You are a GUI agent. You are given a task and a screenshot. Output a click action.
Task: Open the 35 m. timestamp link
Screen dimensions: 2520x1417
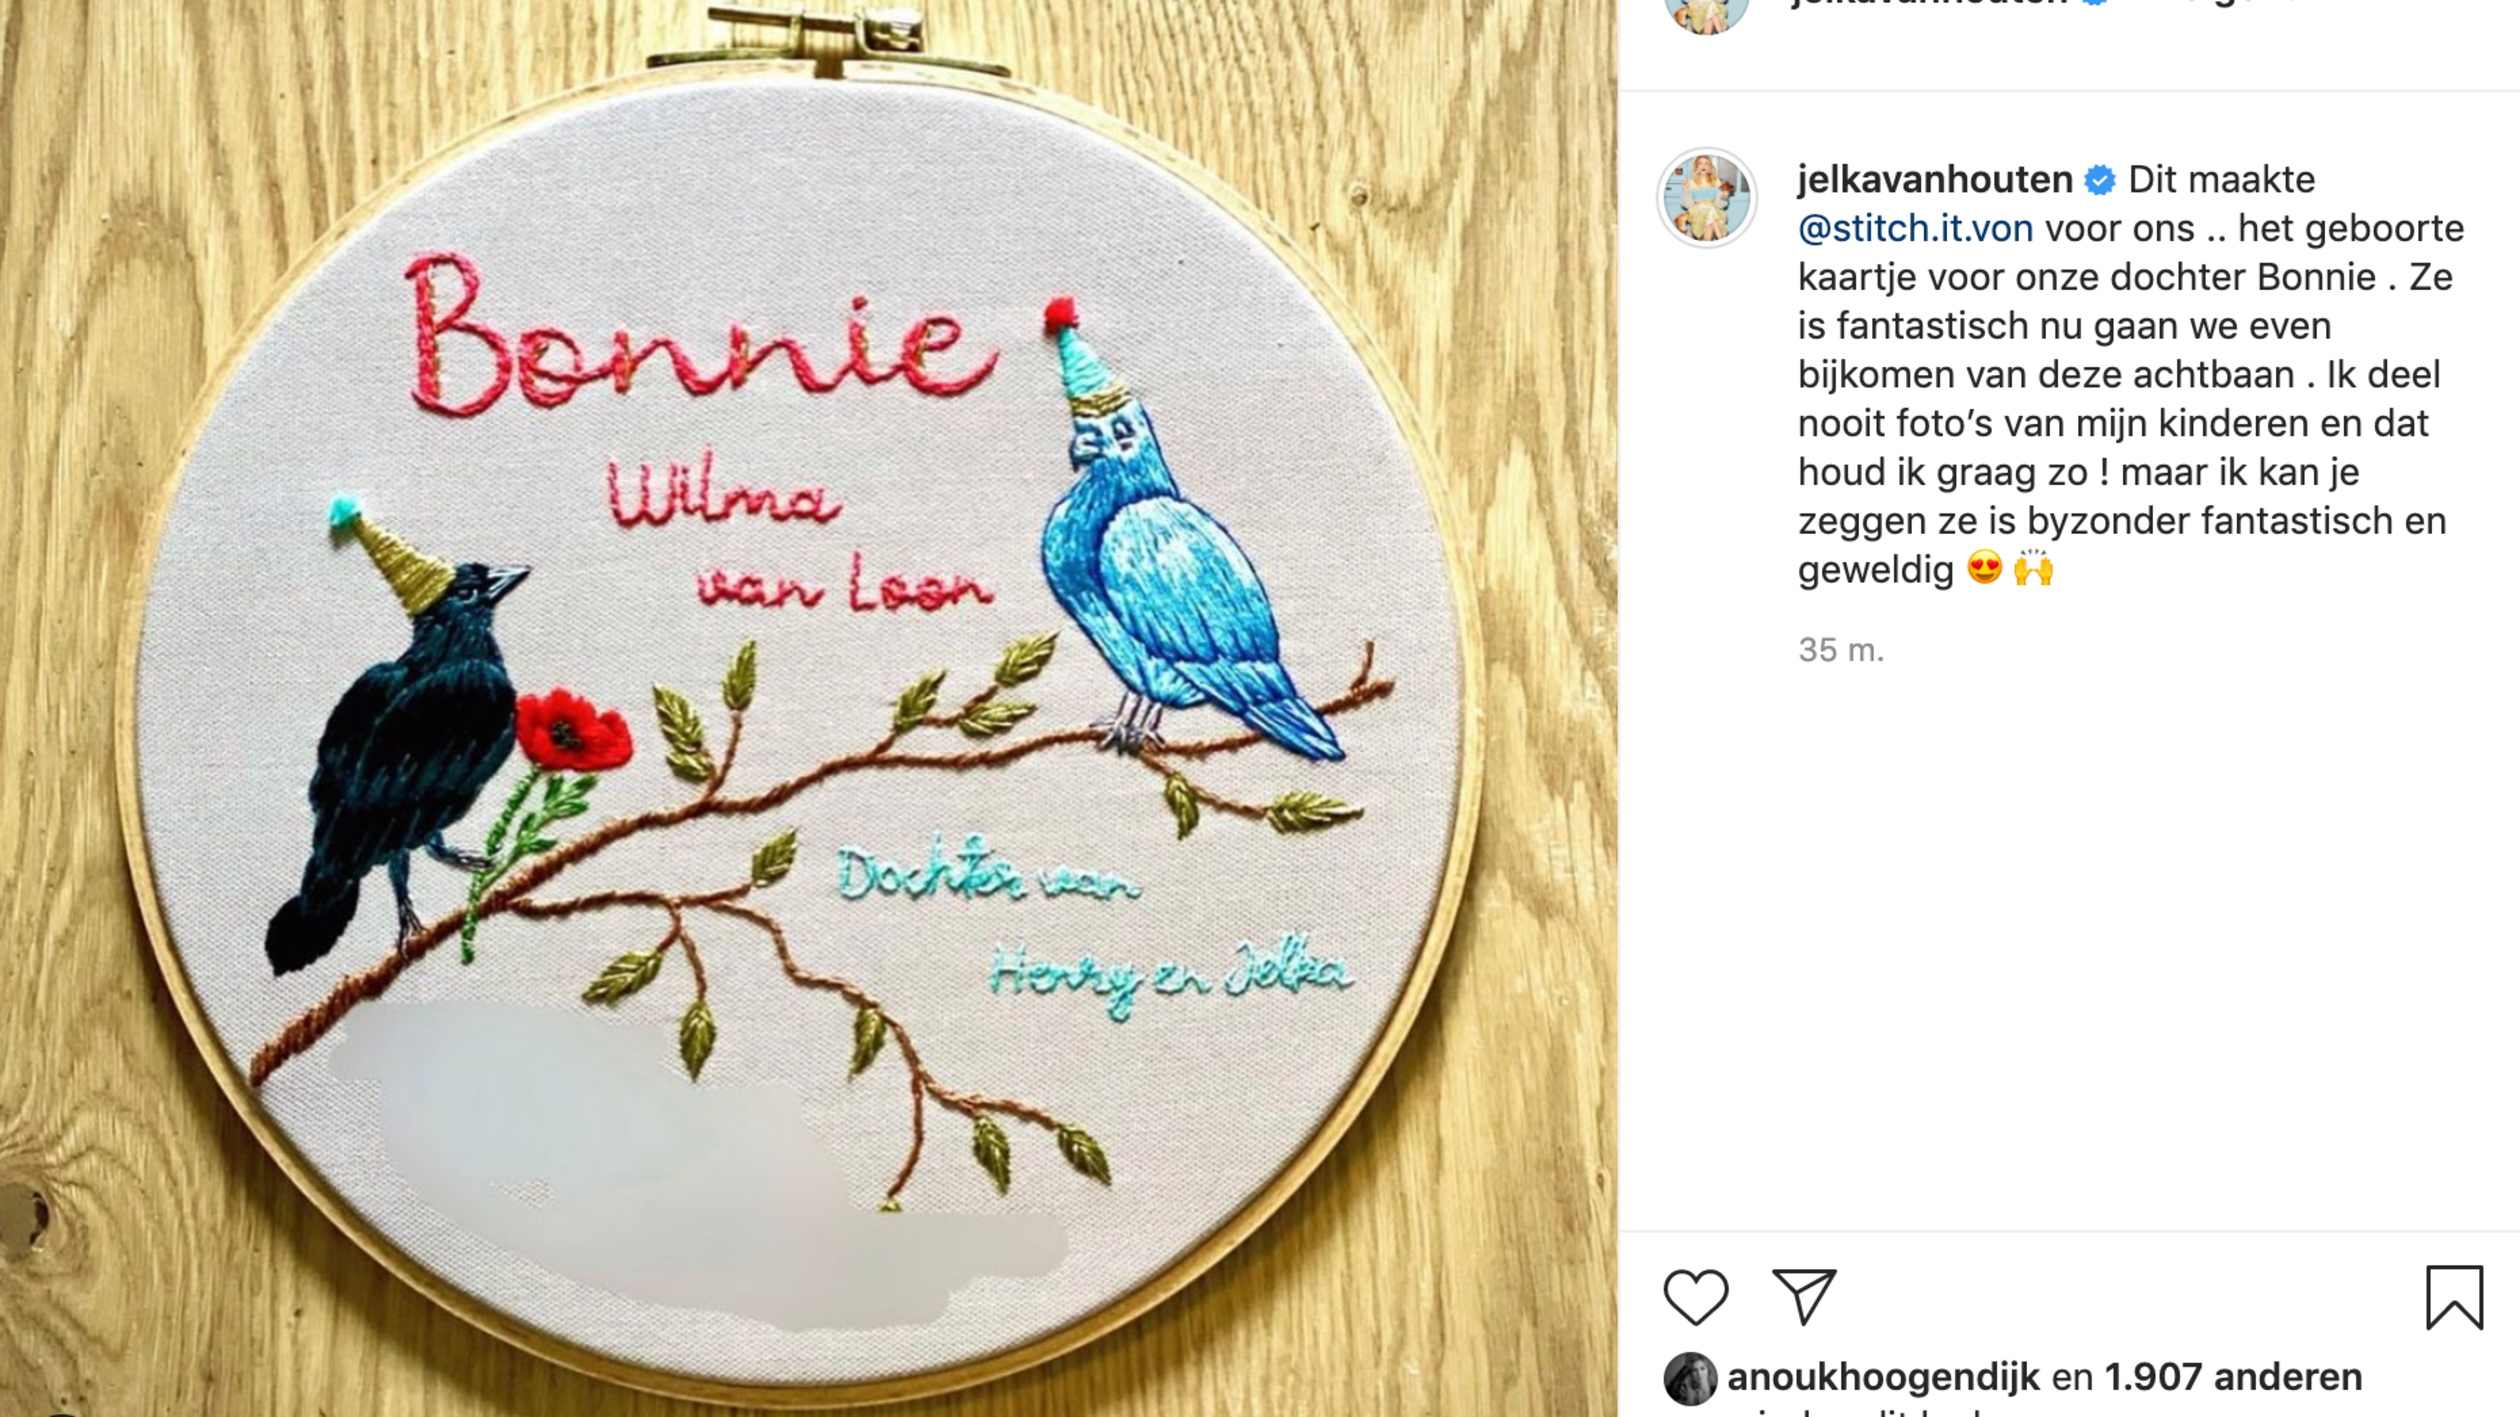[1841, 650]
